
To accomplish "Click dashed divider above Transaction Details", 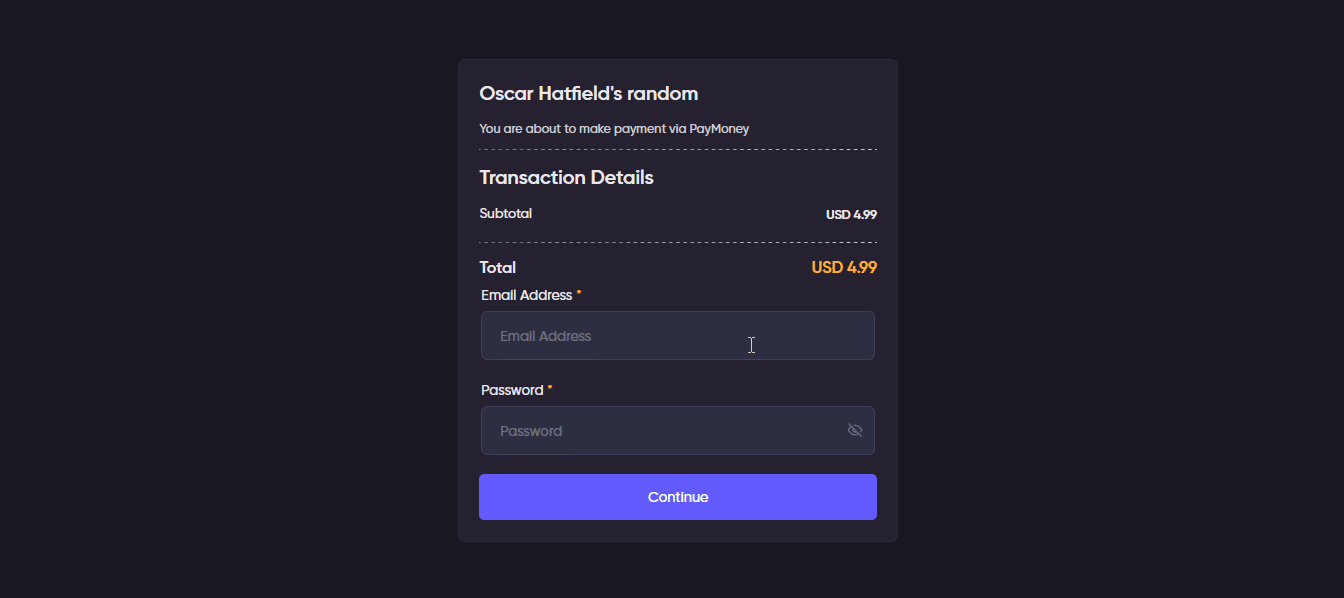I will coord(677,150).
